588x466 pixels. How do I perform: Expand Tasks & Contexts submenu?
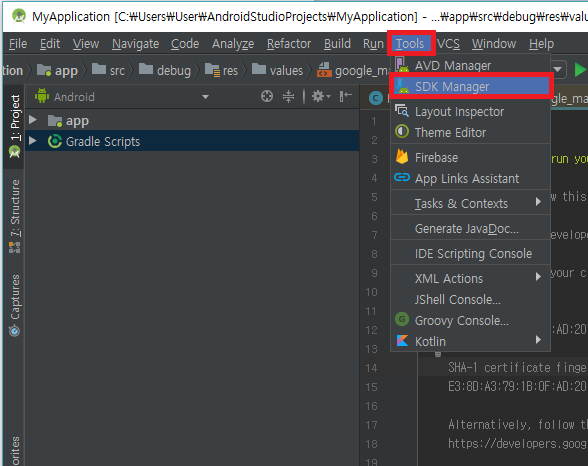coord(470,203)
